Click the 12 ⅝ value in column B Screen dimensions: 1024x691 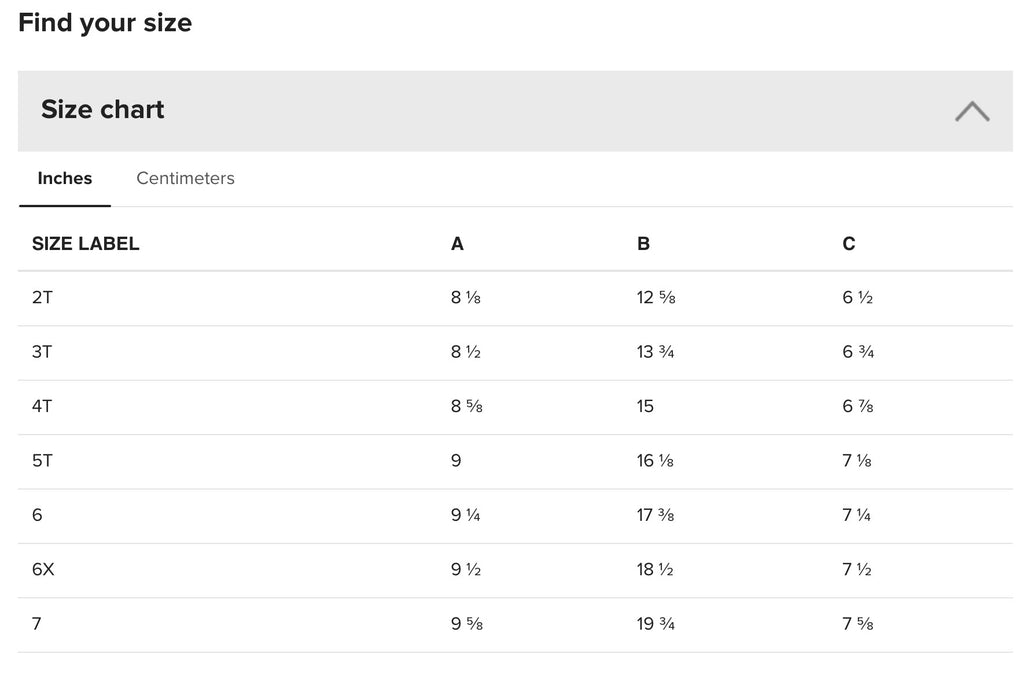(656, 298)
